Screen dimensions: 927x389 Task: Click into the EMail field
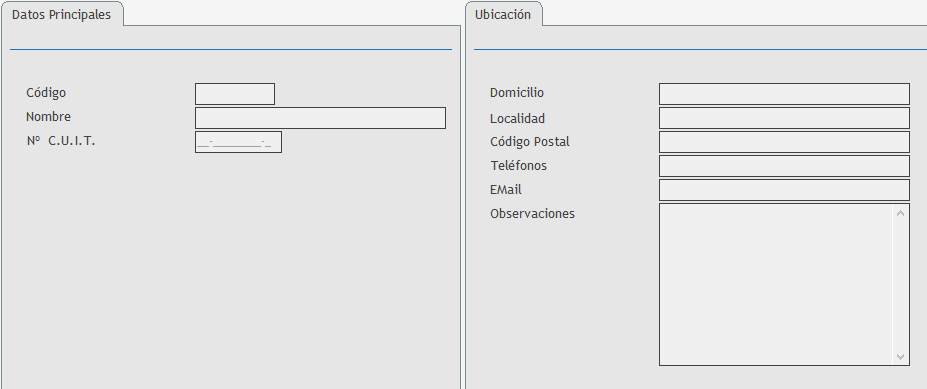[784, 190]
